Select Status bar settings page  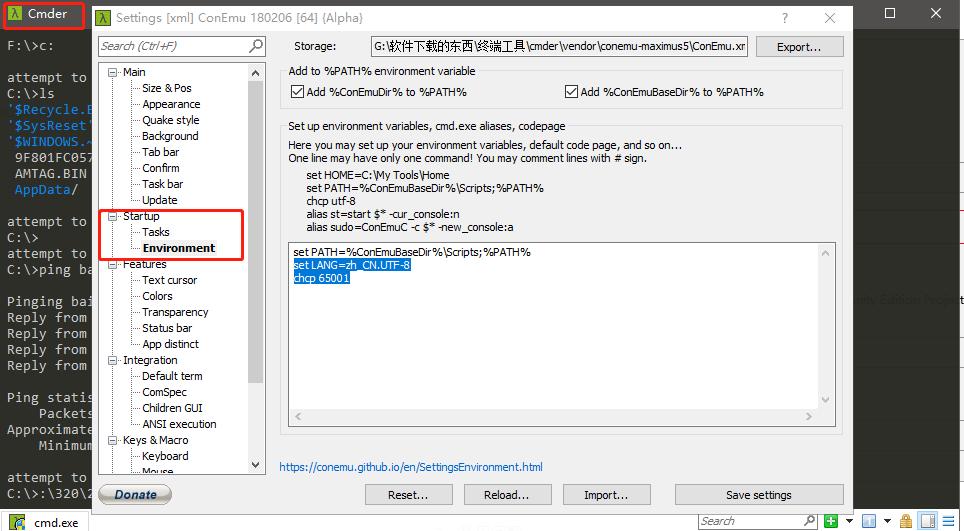coord(167,328)
